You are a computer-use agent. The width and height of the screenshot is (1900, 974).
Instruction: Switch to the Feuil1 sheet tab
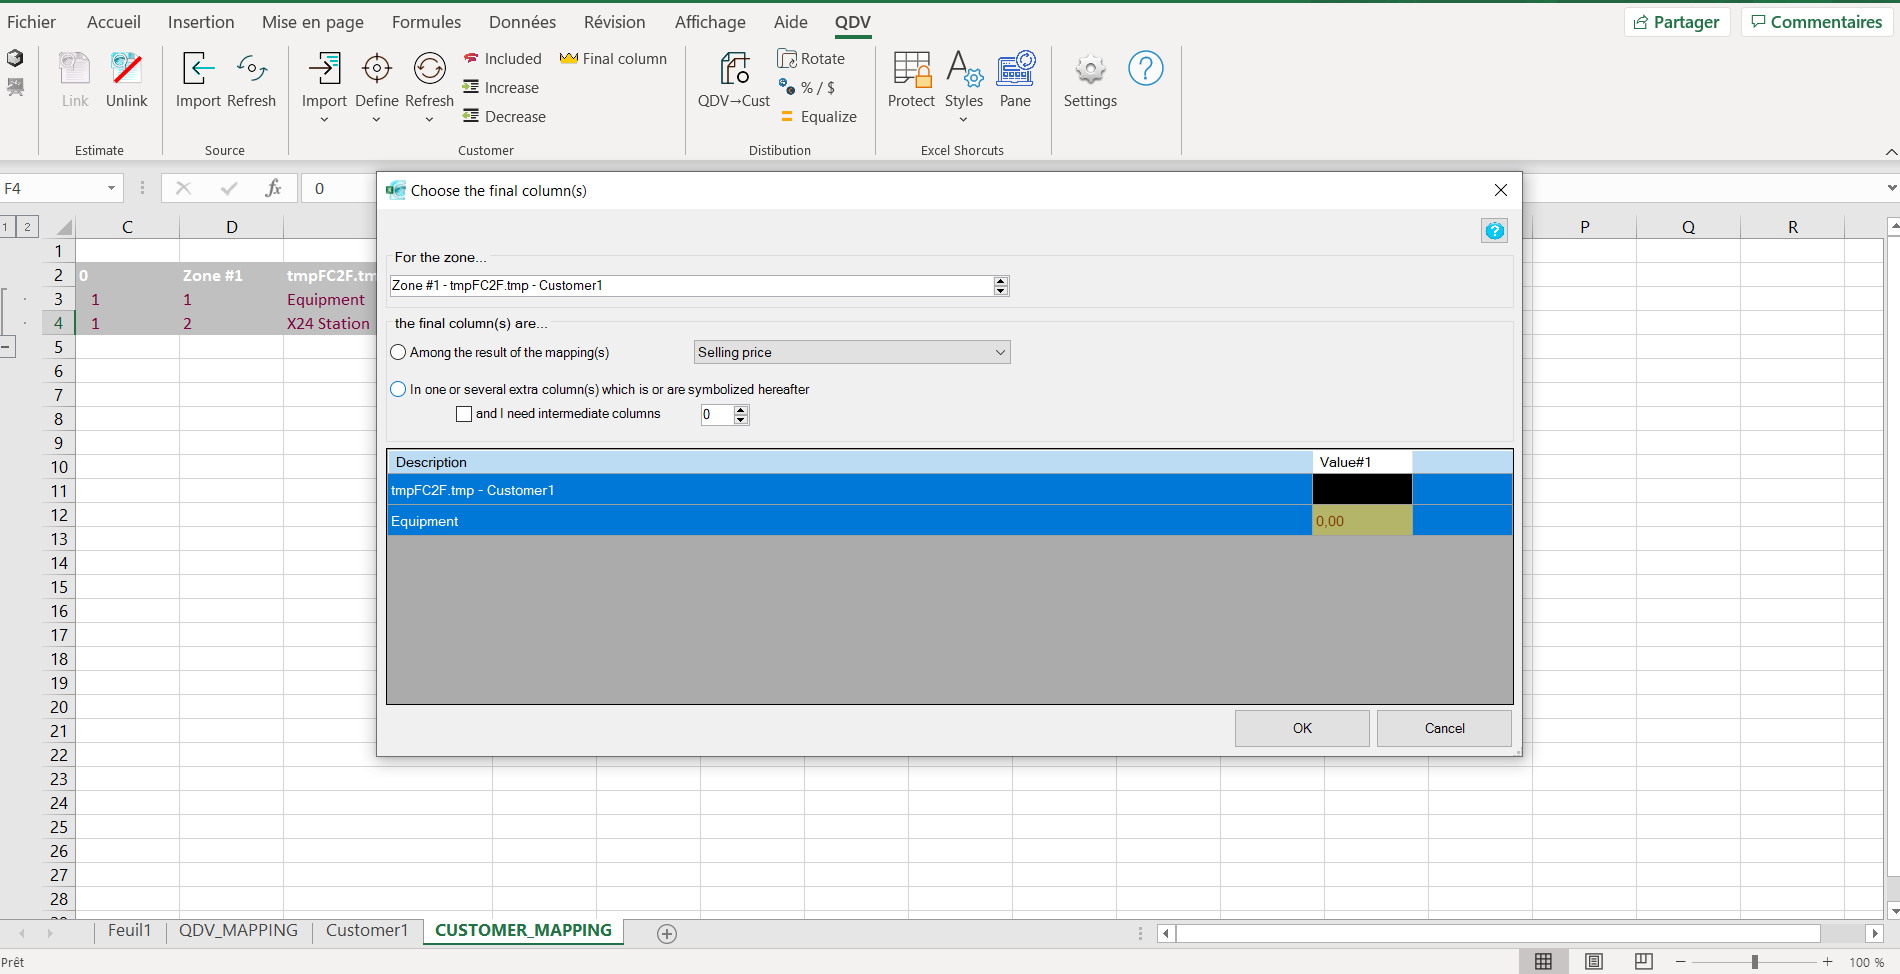[x=130, y=931]
